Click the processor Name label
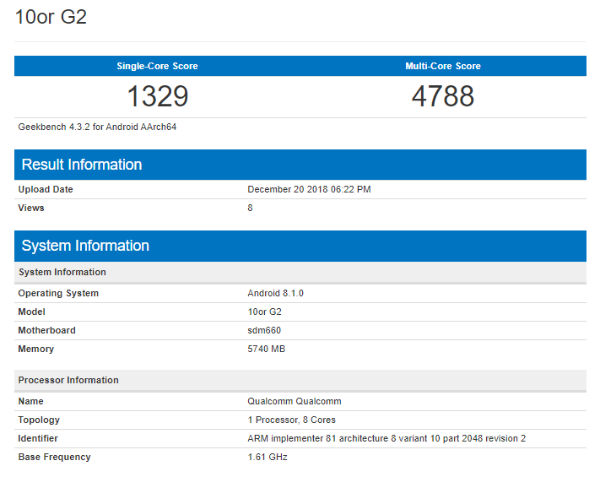The image size is (600, 477). (x=31, y=401)
